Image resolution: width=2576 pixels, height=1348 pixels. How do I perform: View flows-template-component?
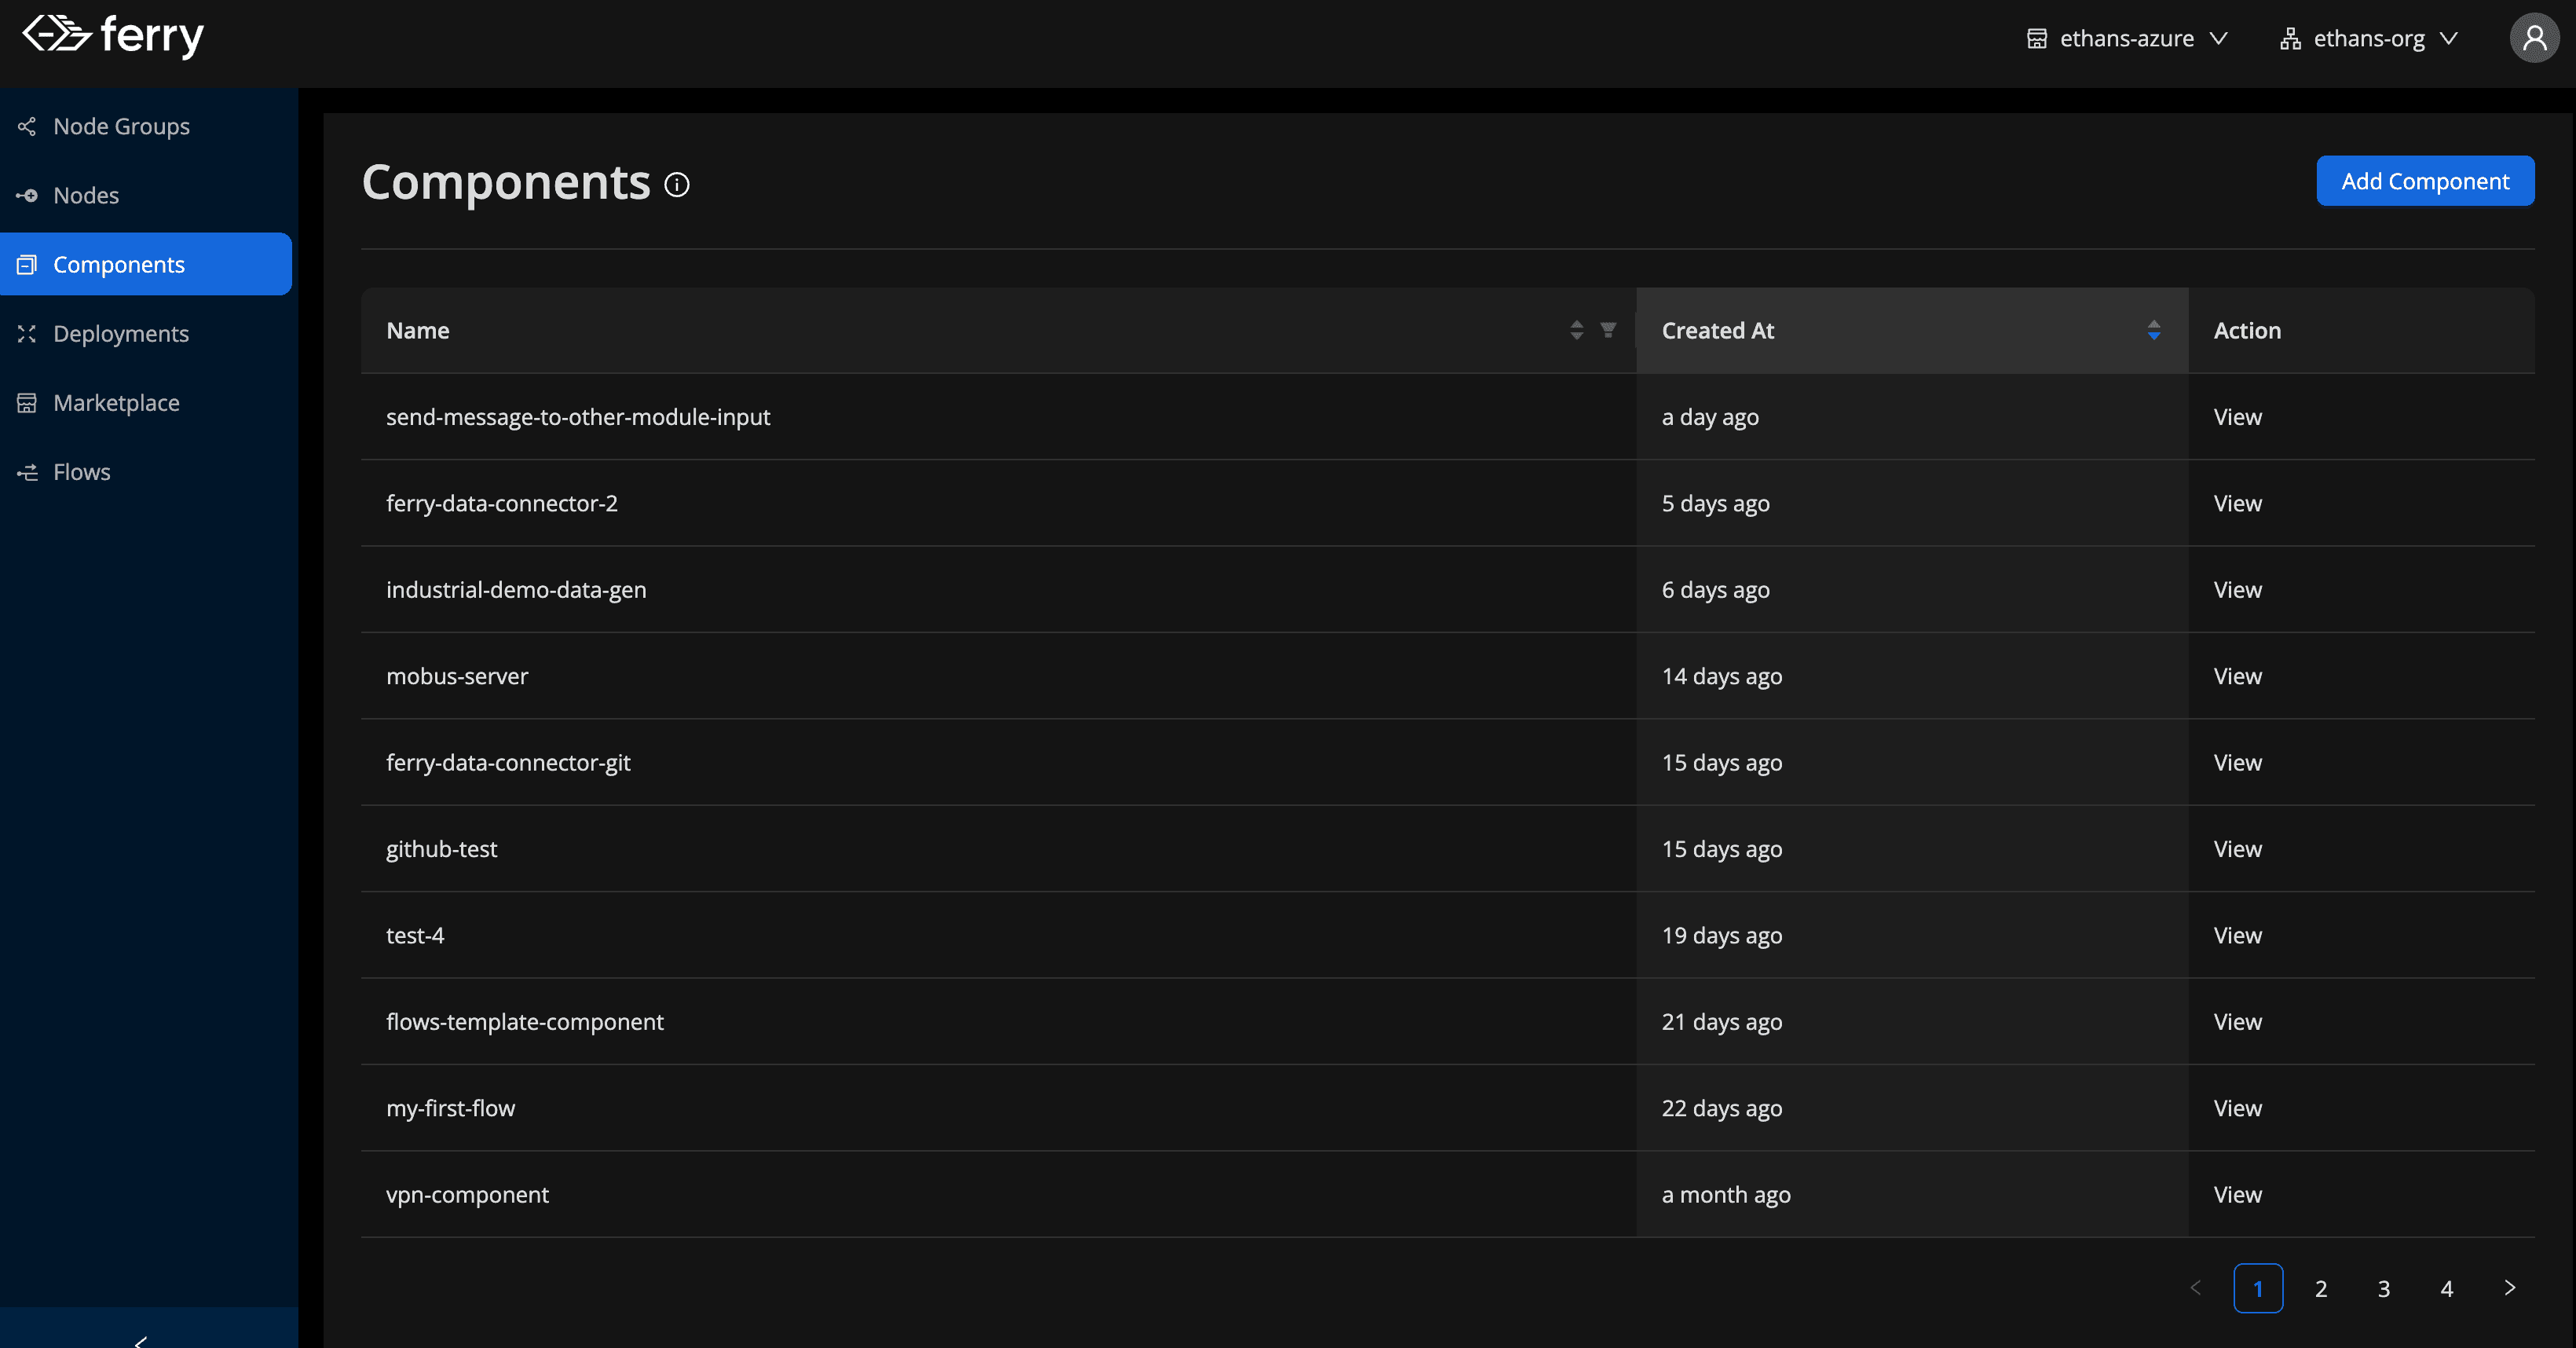pyautogui.click(x=2237, y=1022)
